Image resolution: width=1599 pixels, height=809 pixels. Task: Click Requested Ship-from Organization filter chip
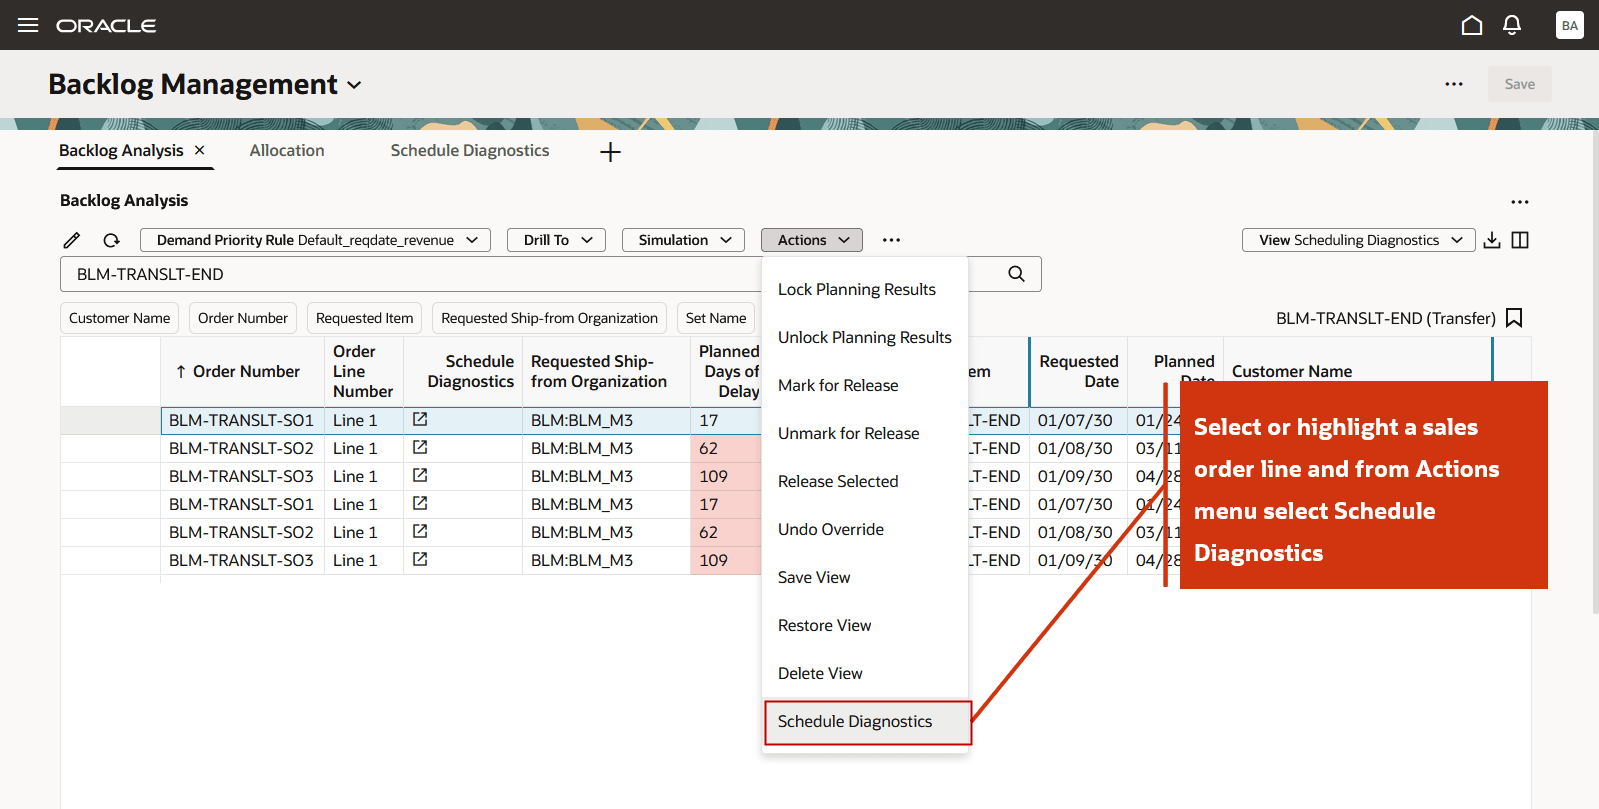[549, 318]
